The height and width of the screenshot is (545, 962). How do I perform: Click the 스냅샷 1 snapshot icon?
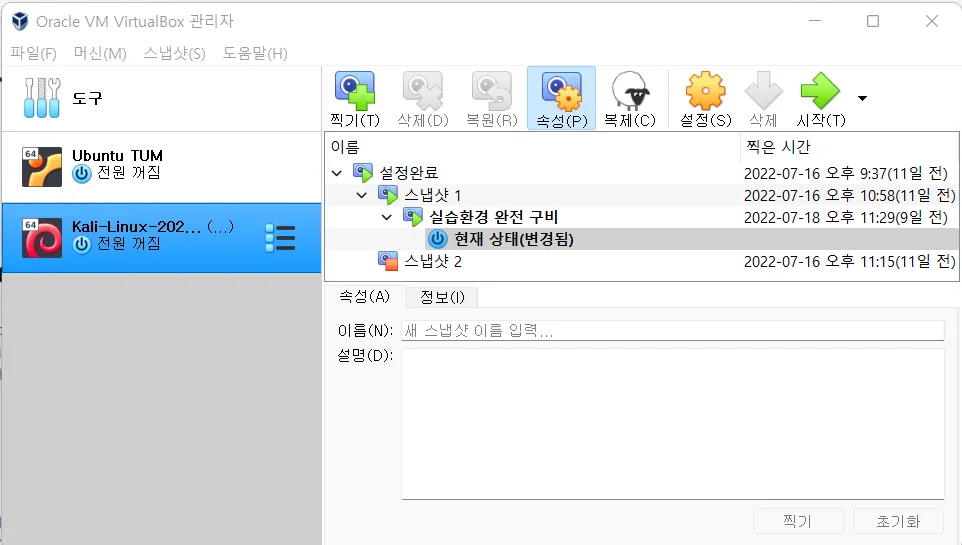(x=388, y=195)
